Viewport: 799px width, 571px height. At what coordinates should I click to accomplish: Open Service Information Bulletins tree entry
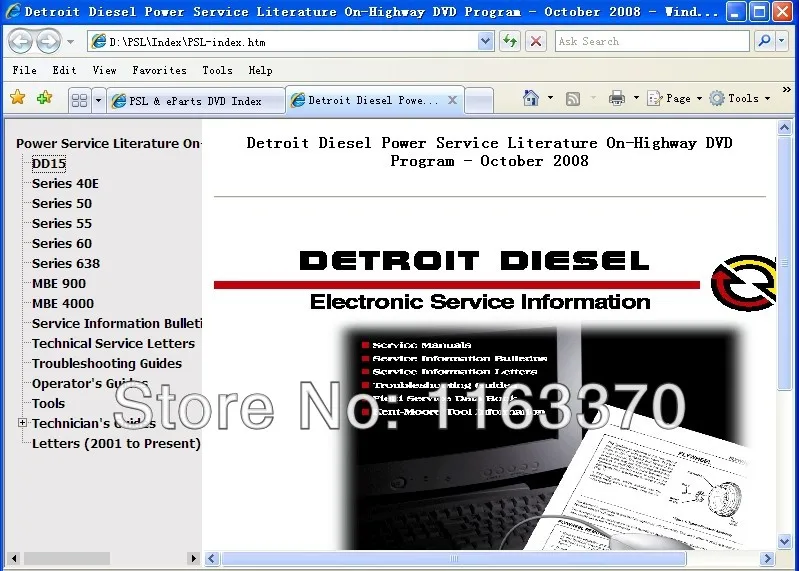point(117,323)
